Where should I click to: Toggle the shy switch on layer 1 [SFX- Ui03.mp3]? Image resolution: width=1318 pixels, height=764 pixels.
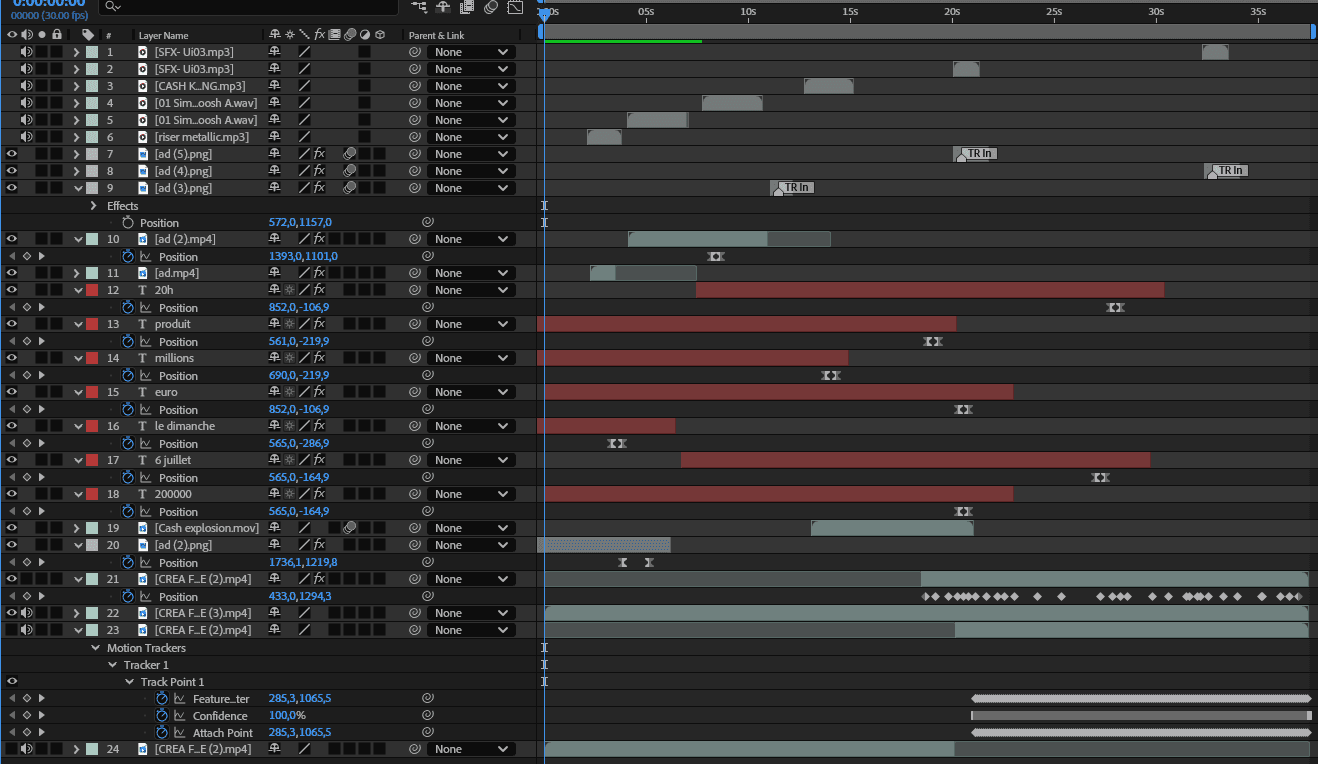274,52
